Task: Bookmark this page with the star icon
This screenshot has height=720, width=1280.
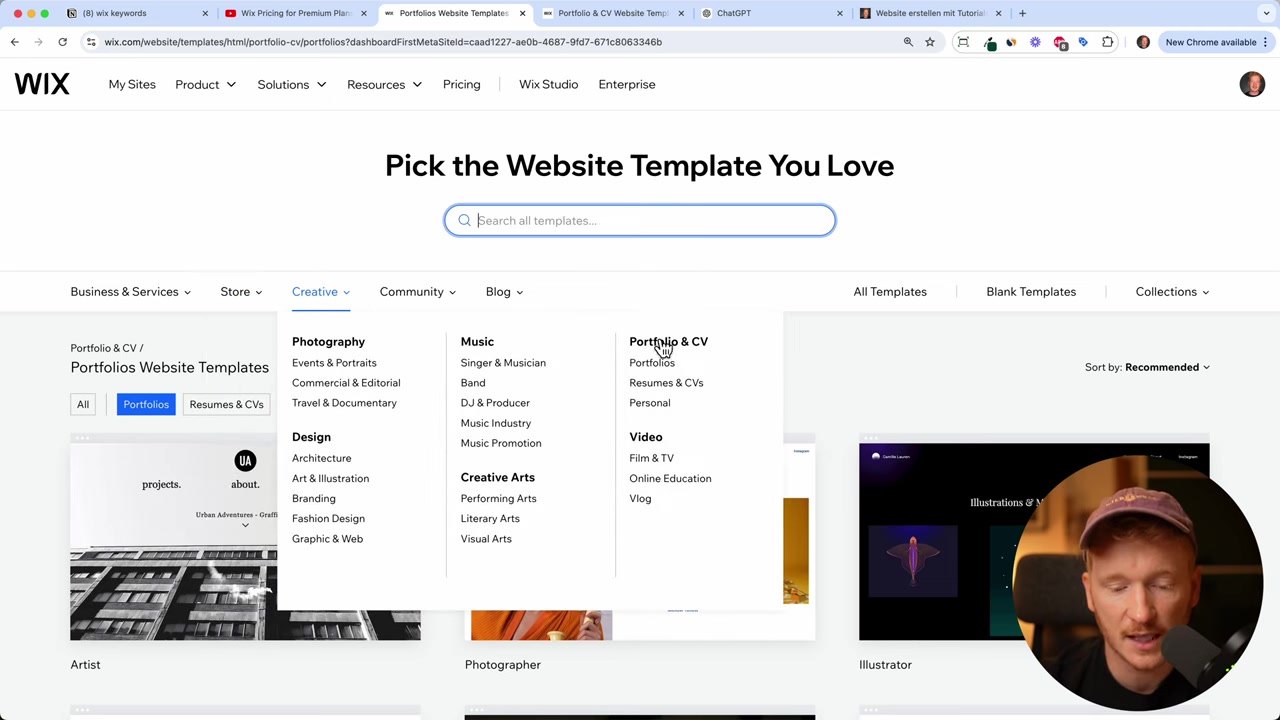Action: pyautogui.click(x=930, y=42)
